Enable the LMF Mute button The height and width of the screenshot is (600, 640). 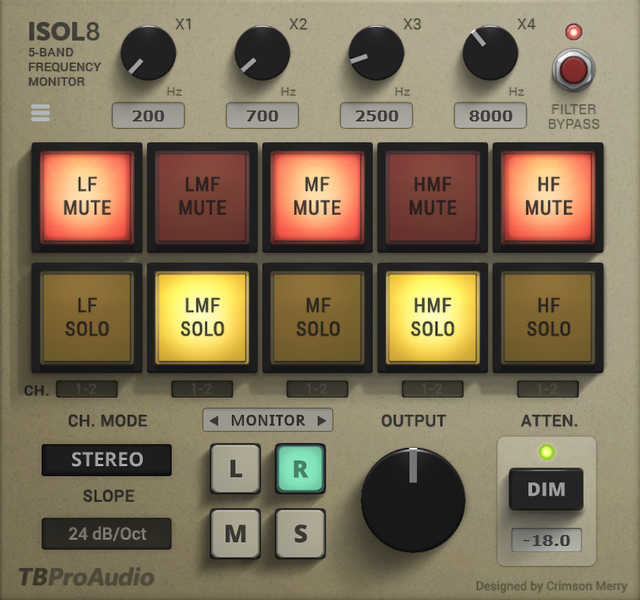(x=202, y=196)
